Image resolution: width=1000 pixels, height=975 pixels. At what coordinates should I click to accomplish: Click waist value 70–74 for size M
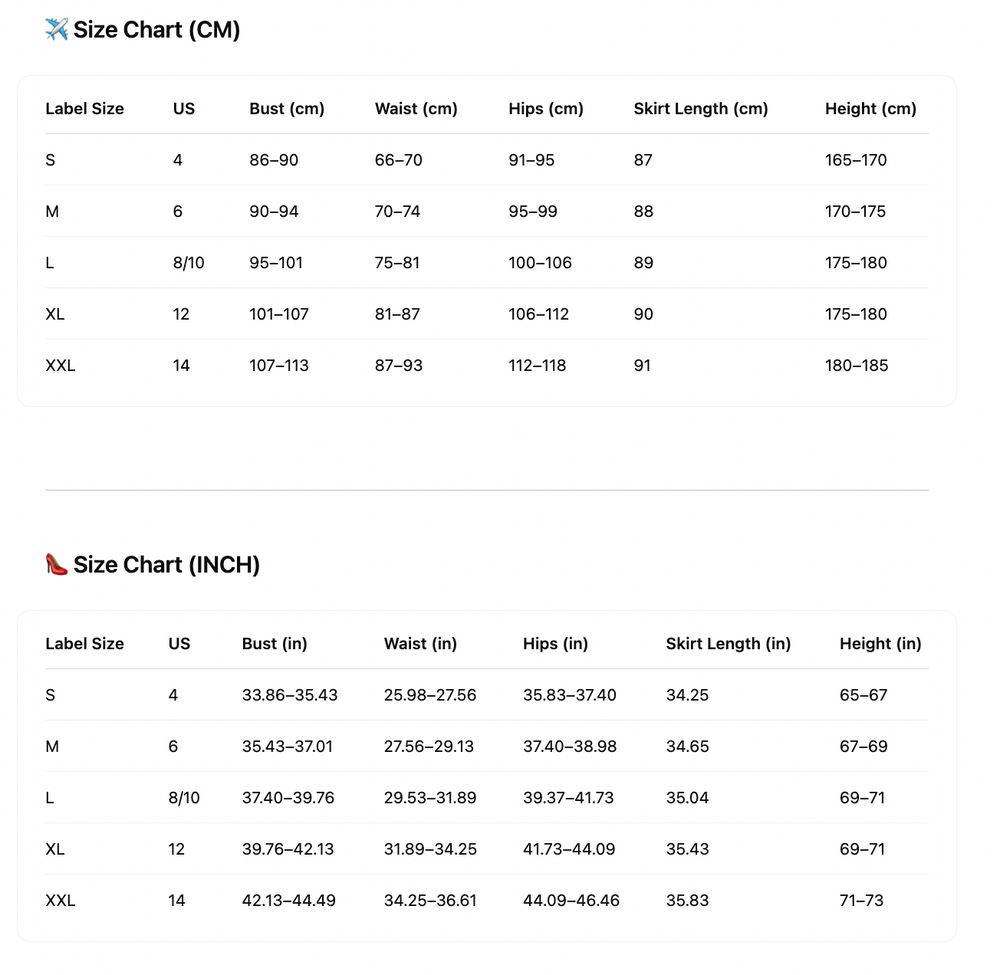398,212
